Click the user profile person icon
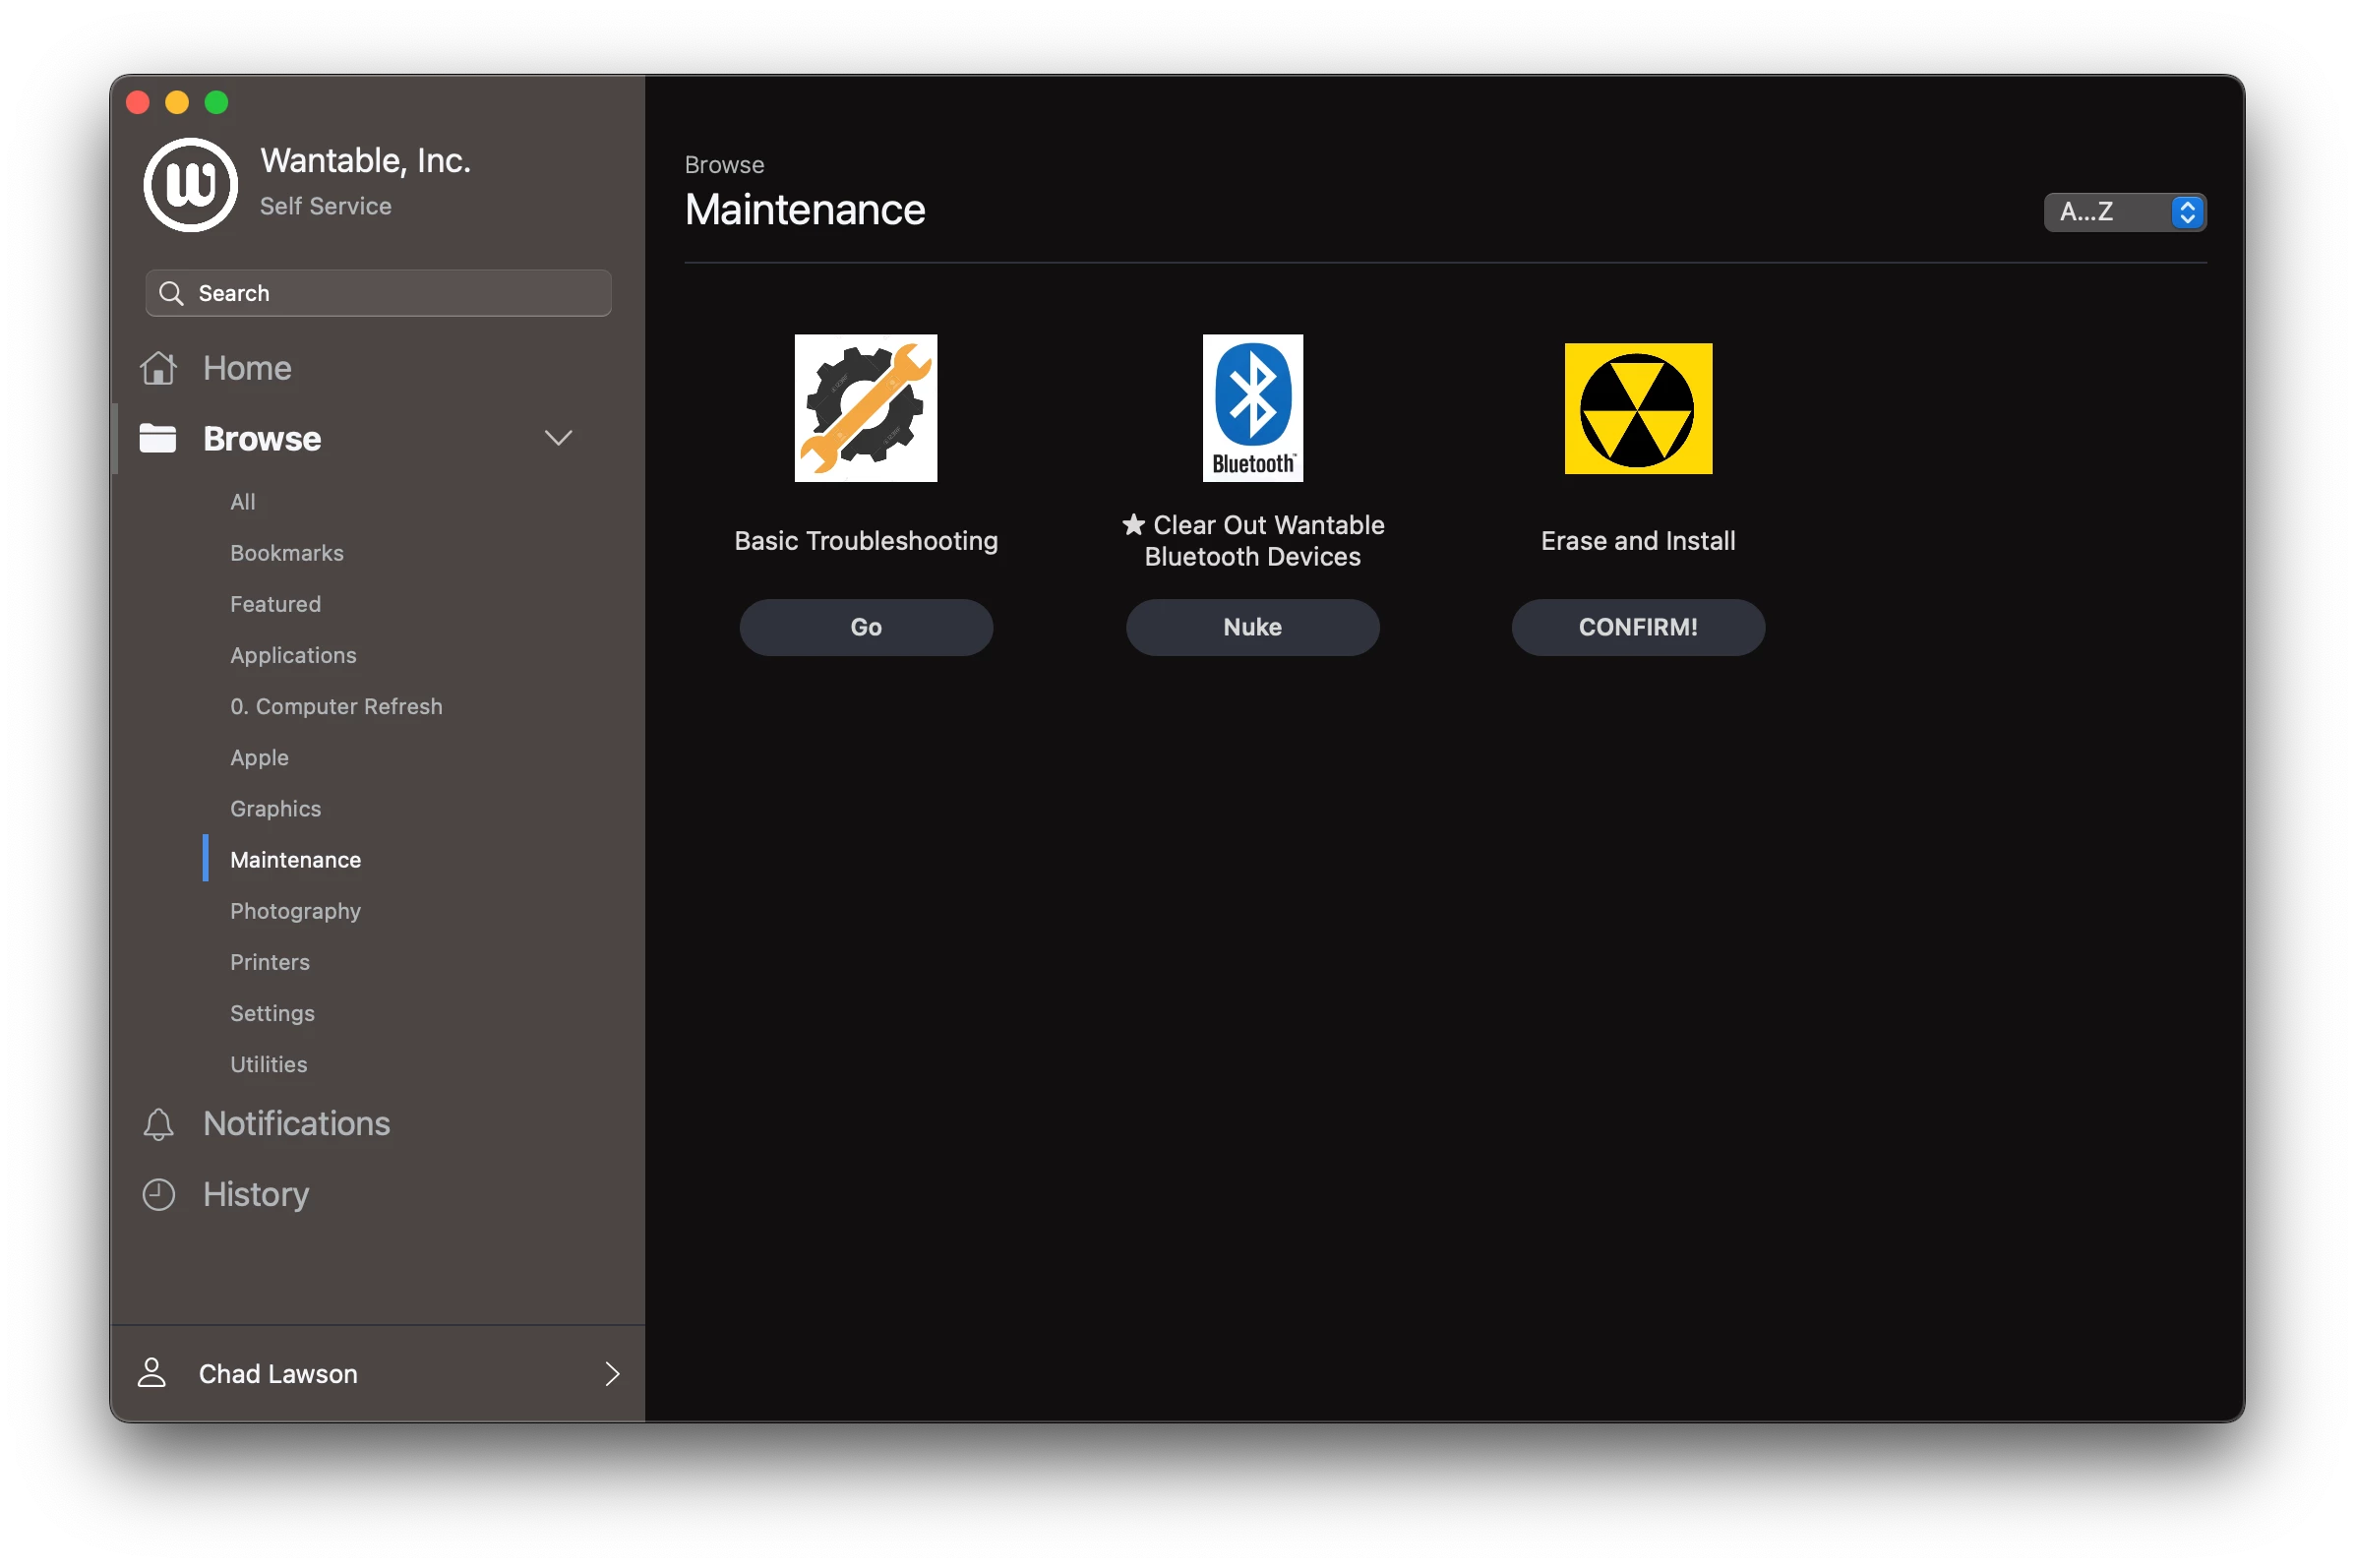Screen dimensions: 2355x1568 pyautogui.click(x=152, y=1373)
